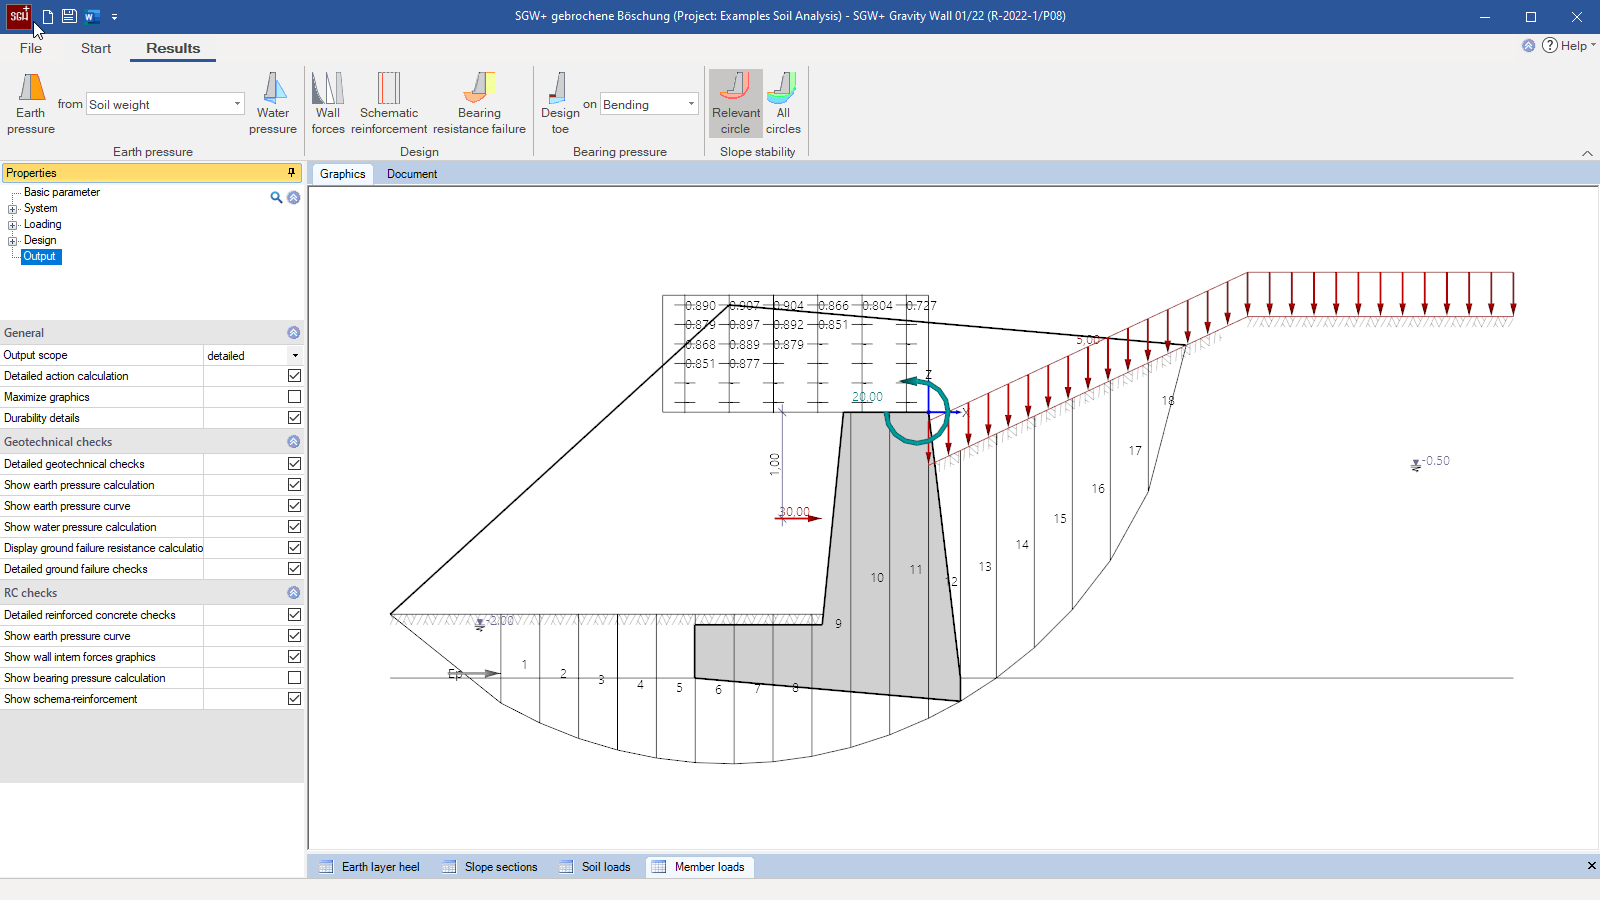The width and height of the screenshot is (1600, 900).
Task: Expand the Design tree node
Action: pyautogui.click(x=13, y=241)
